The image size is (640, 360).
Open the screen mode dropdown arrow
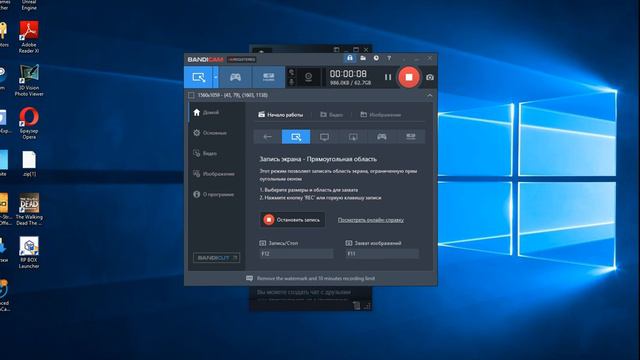pos(216,77)
